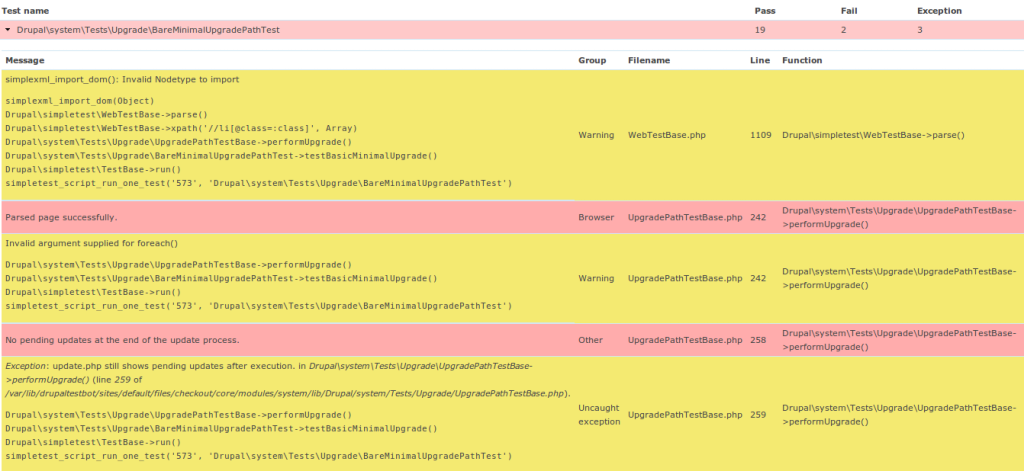Image resolution: width=1024 pixels, height=471 pixels.
Task: Click the Filename column header
Action: [649, 60]
